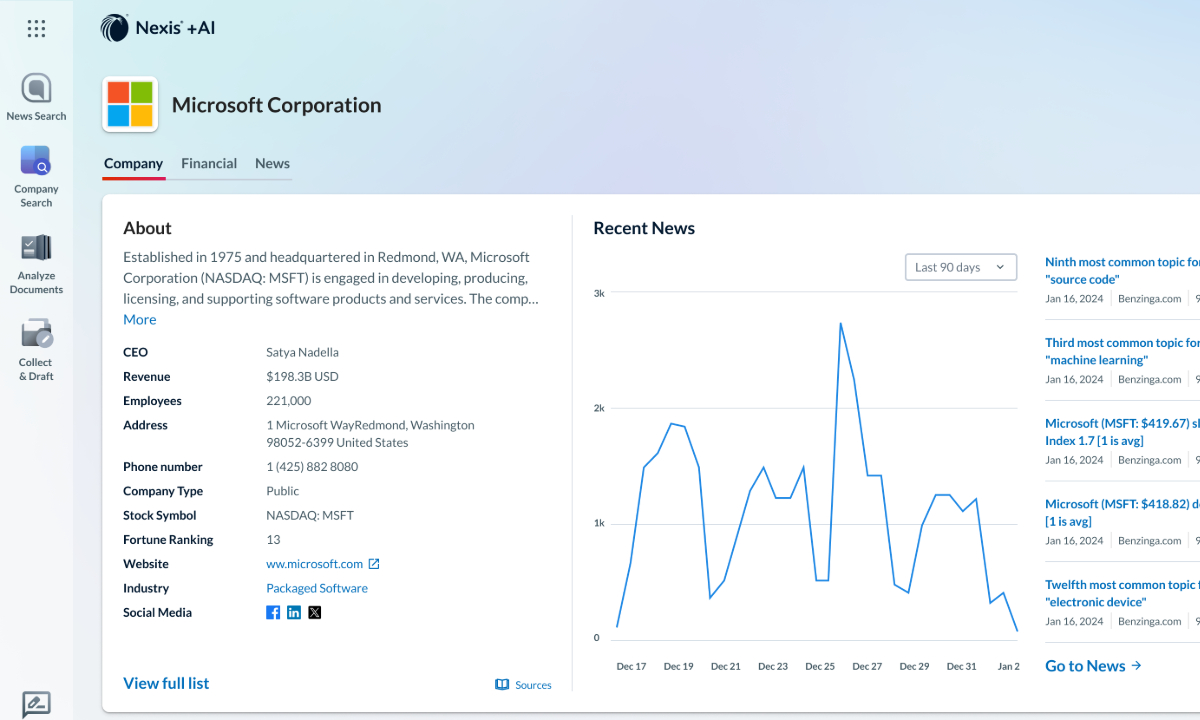Open Microsoft's X icon under Social Media

pos(315,612)
